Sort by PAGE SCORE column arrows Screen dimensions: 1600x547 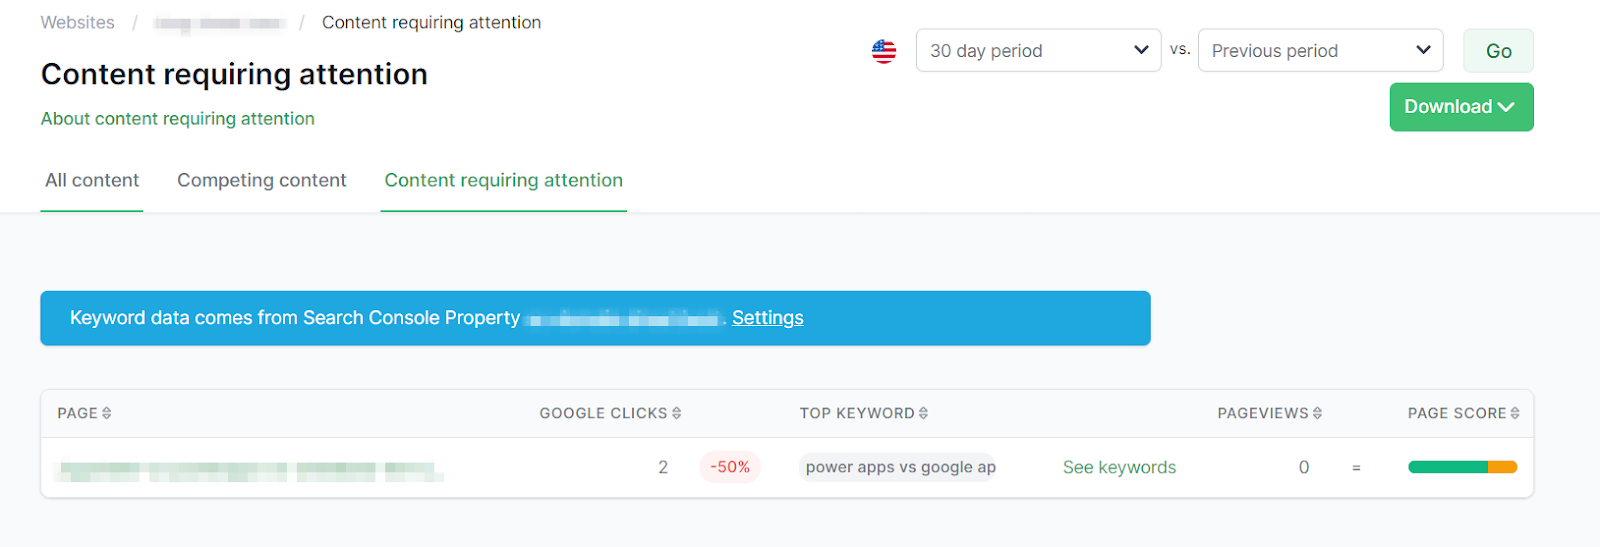[1515, 413]
